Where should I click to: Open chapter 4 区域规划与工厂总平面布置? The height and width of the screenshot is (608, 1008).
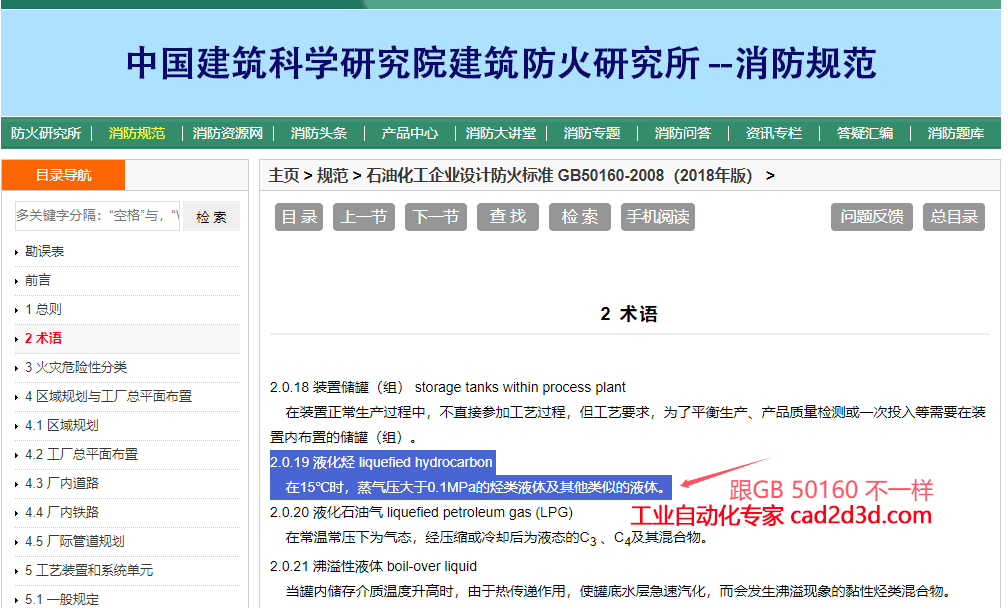pyautogui.click(x=109, y=396)
